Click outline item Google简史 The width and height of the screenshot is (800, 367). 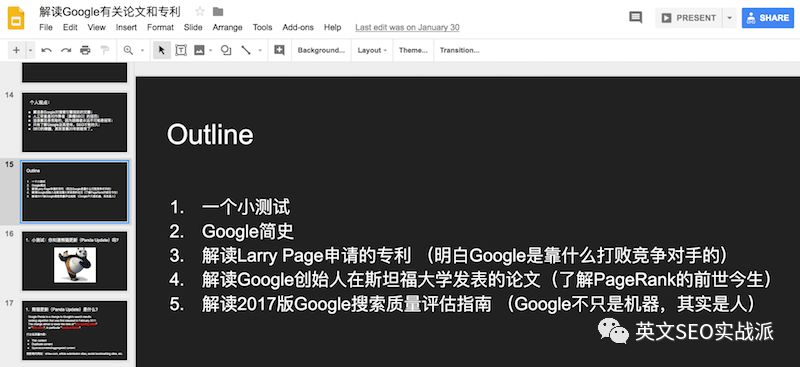click(x=248, y=232)
